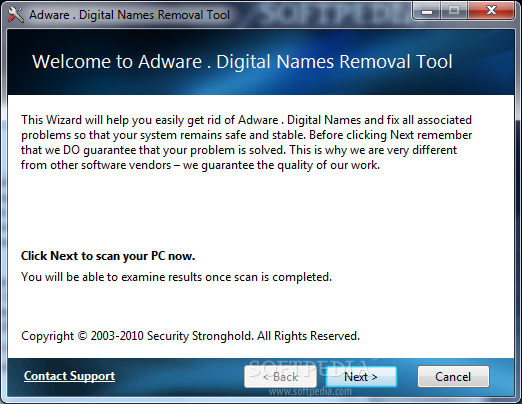Click the wrench app icon in title bar
522x404 pixels.
tap(15, 15)
